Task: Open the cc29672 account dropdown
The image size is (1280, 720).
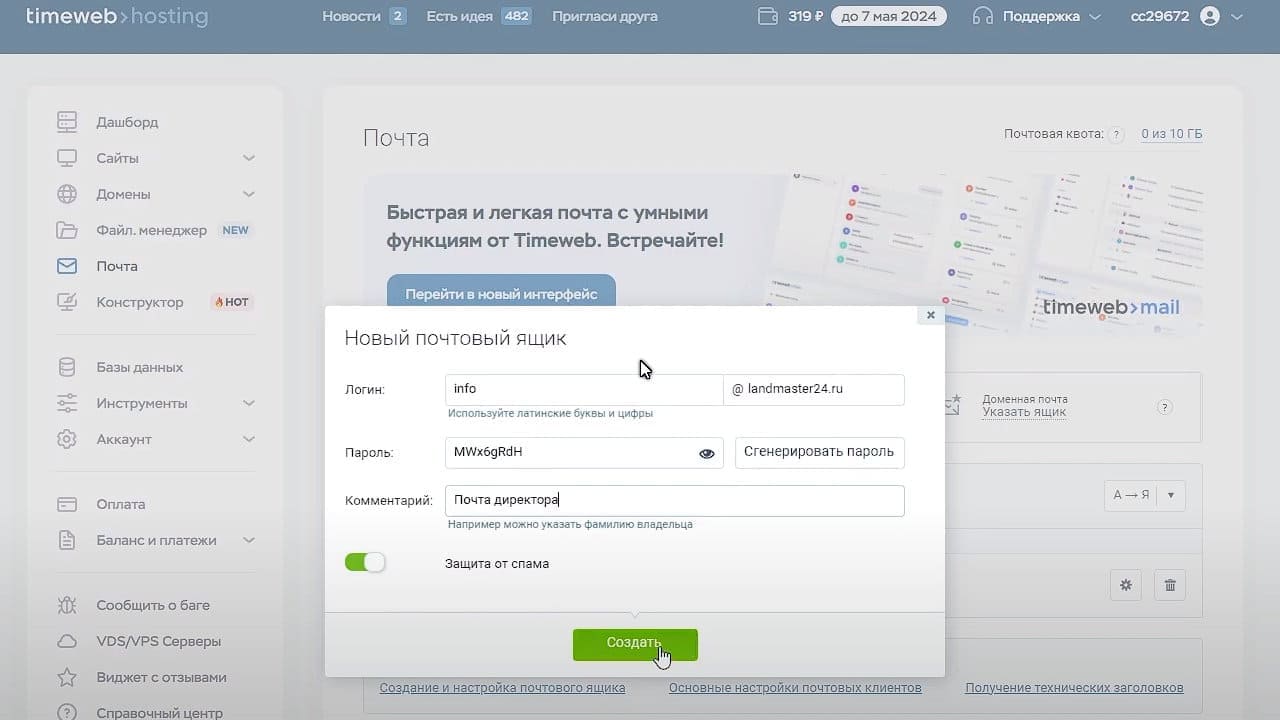Action: [1187, 16]
